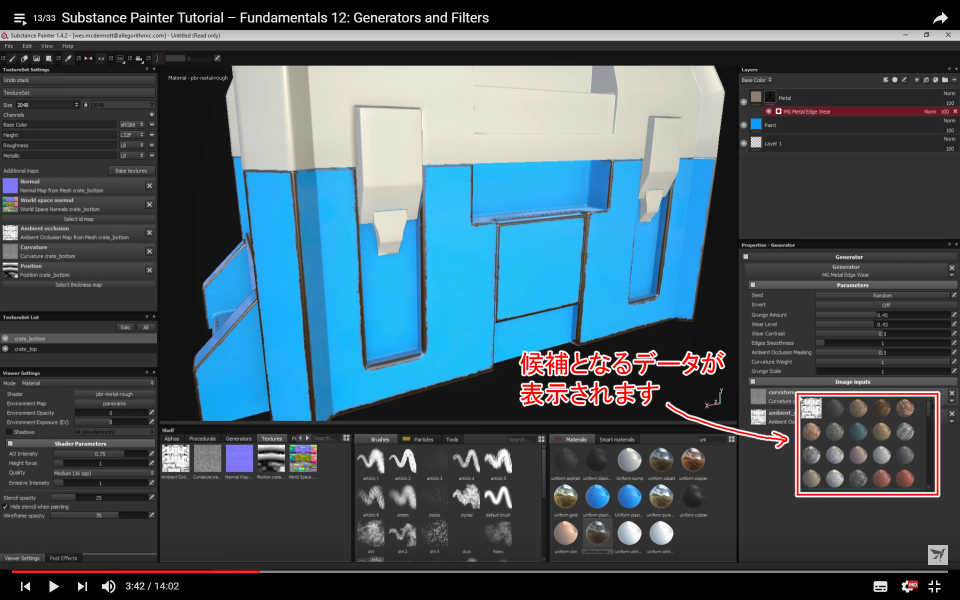
Task: Open the Size 2048 dropdown
Action: tap(48, 105)
